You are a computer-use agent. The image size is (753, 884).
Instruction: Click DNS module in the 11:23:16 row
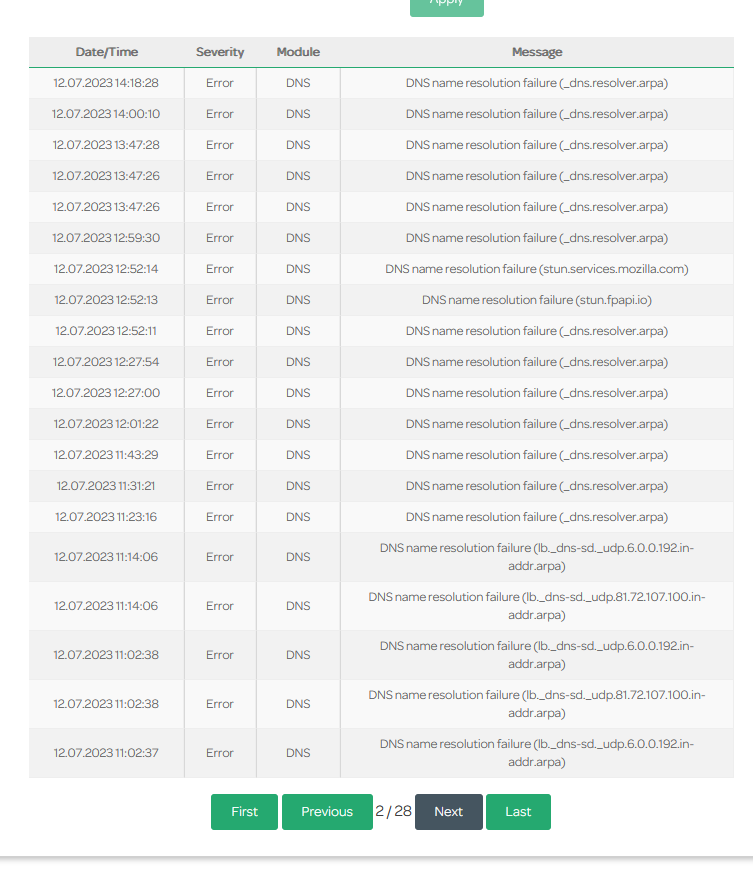pyautogui.click(x=298, y=517)
